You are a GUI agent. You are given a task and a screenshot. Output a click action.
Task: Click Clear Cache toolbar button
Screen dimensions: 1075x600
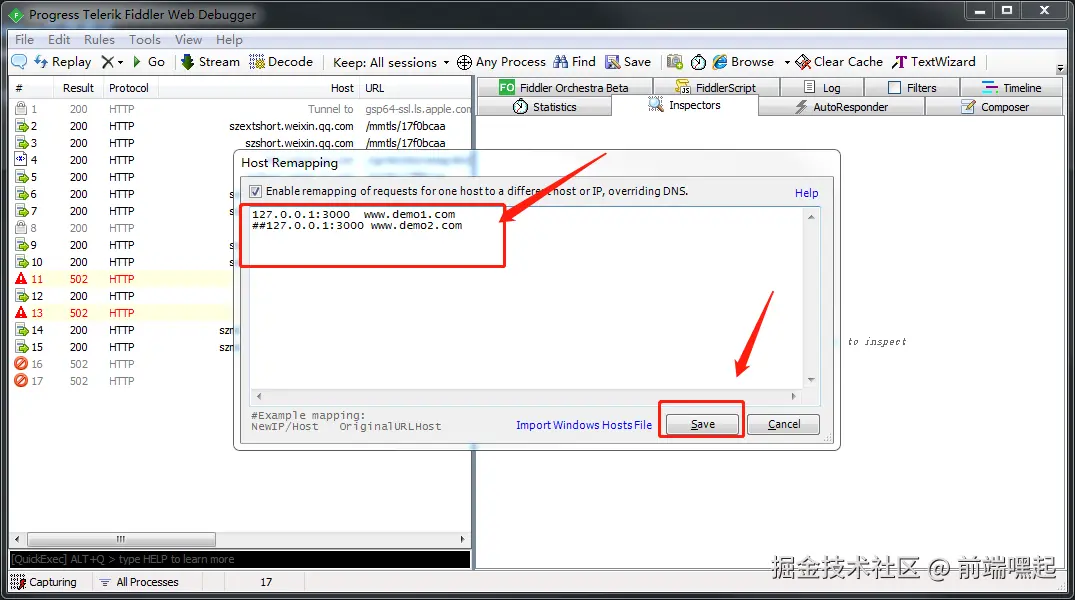839,62
